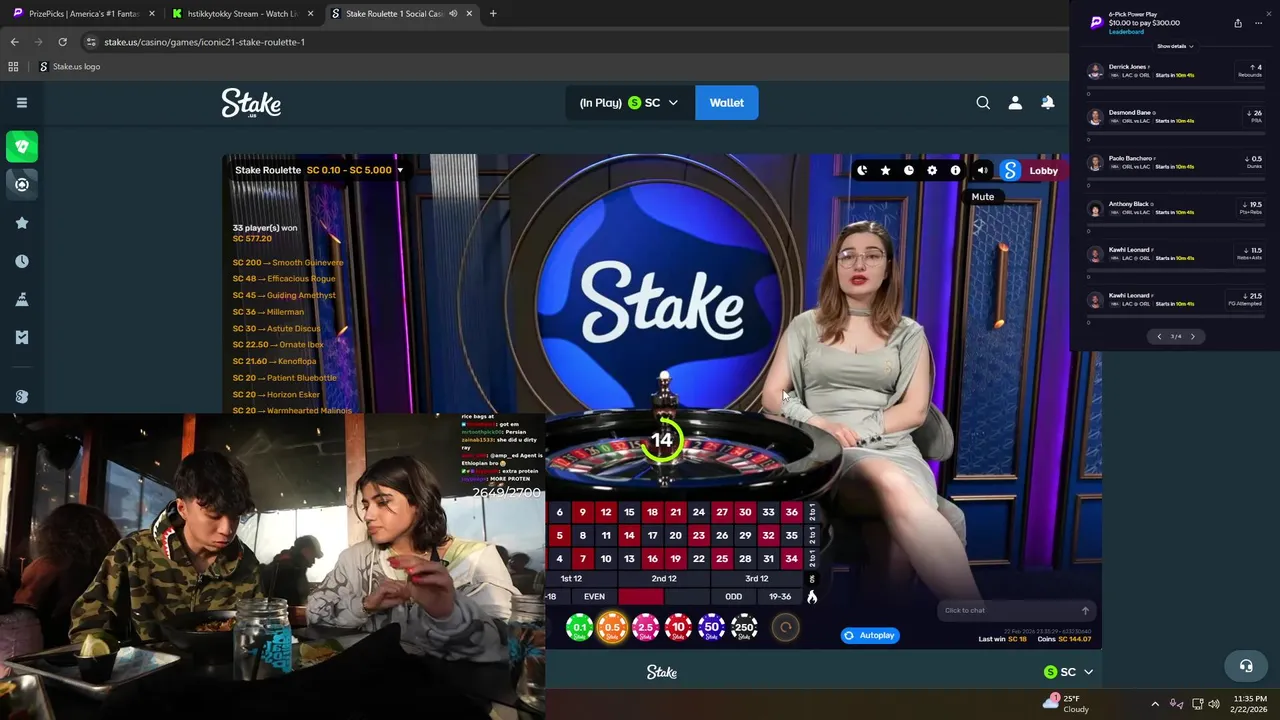Open recent clock icon in left sidebar
This screenshot has width=1280, height=720.
[x=22, y=261]
